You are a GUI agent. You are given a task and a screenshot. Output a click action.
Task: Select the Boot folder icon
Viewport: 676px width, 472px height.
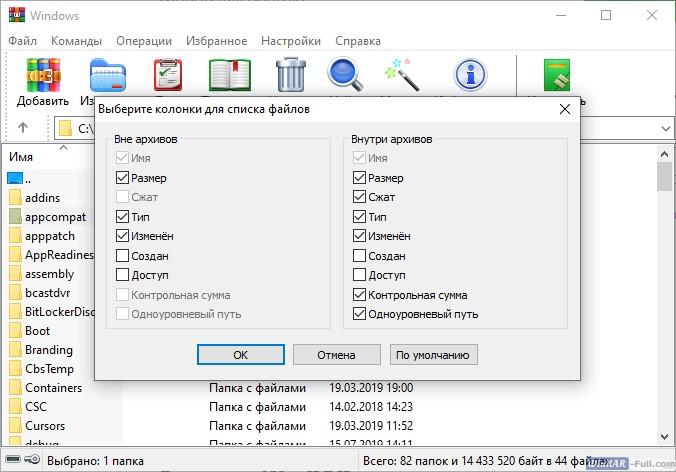[x=15, y=331]
